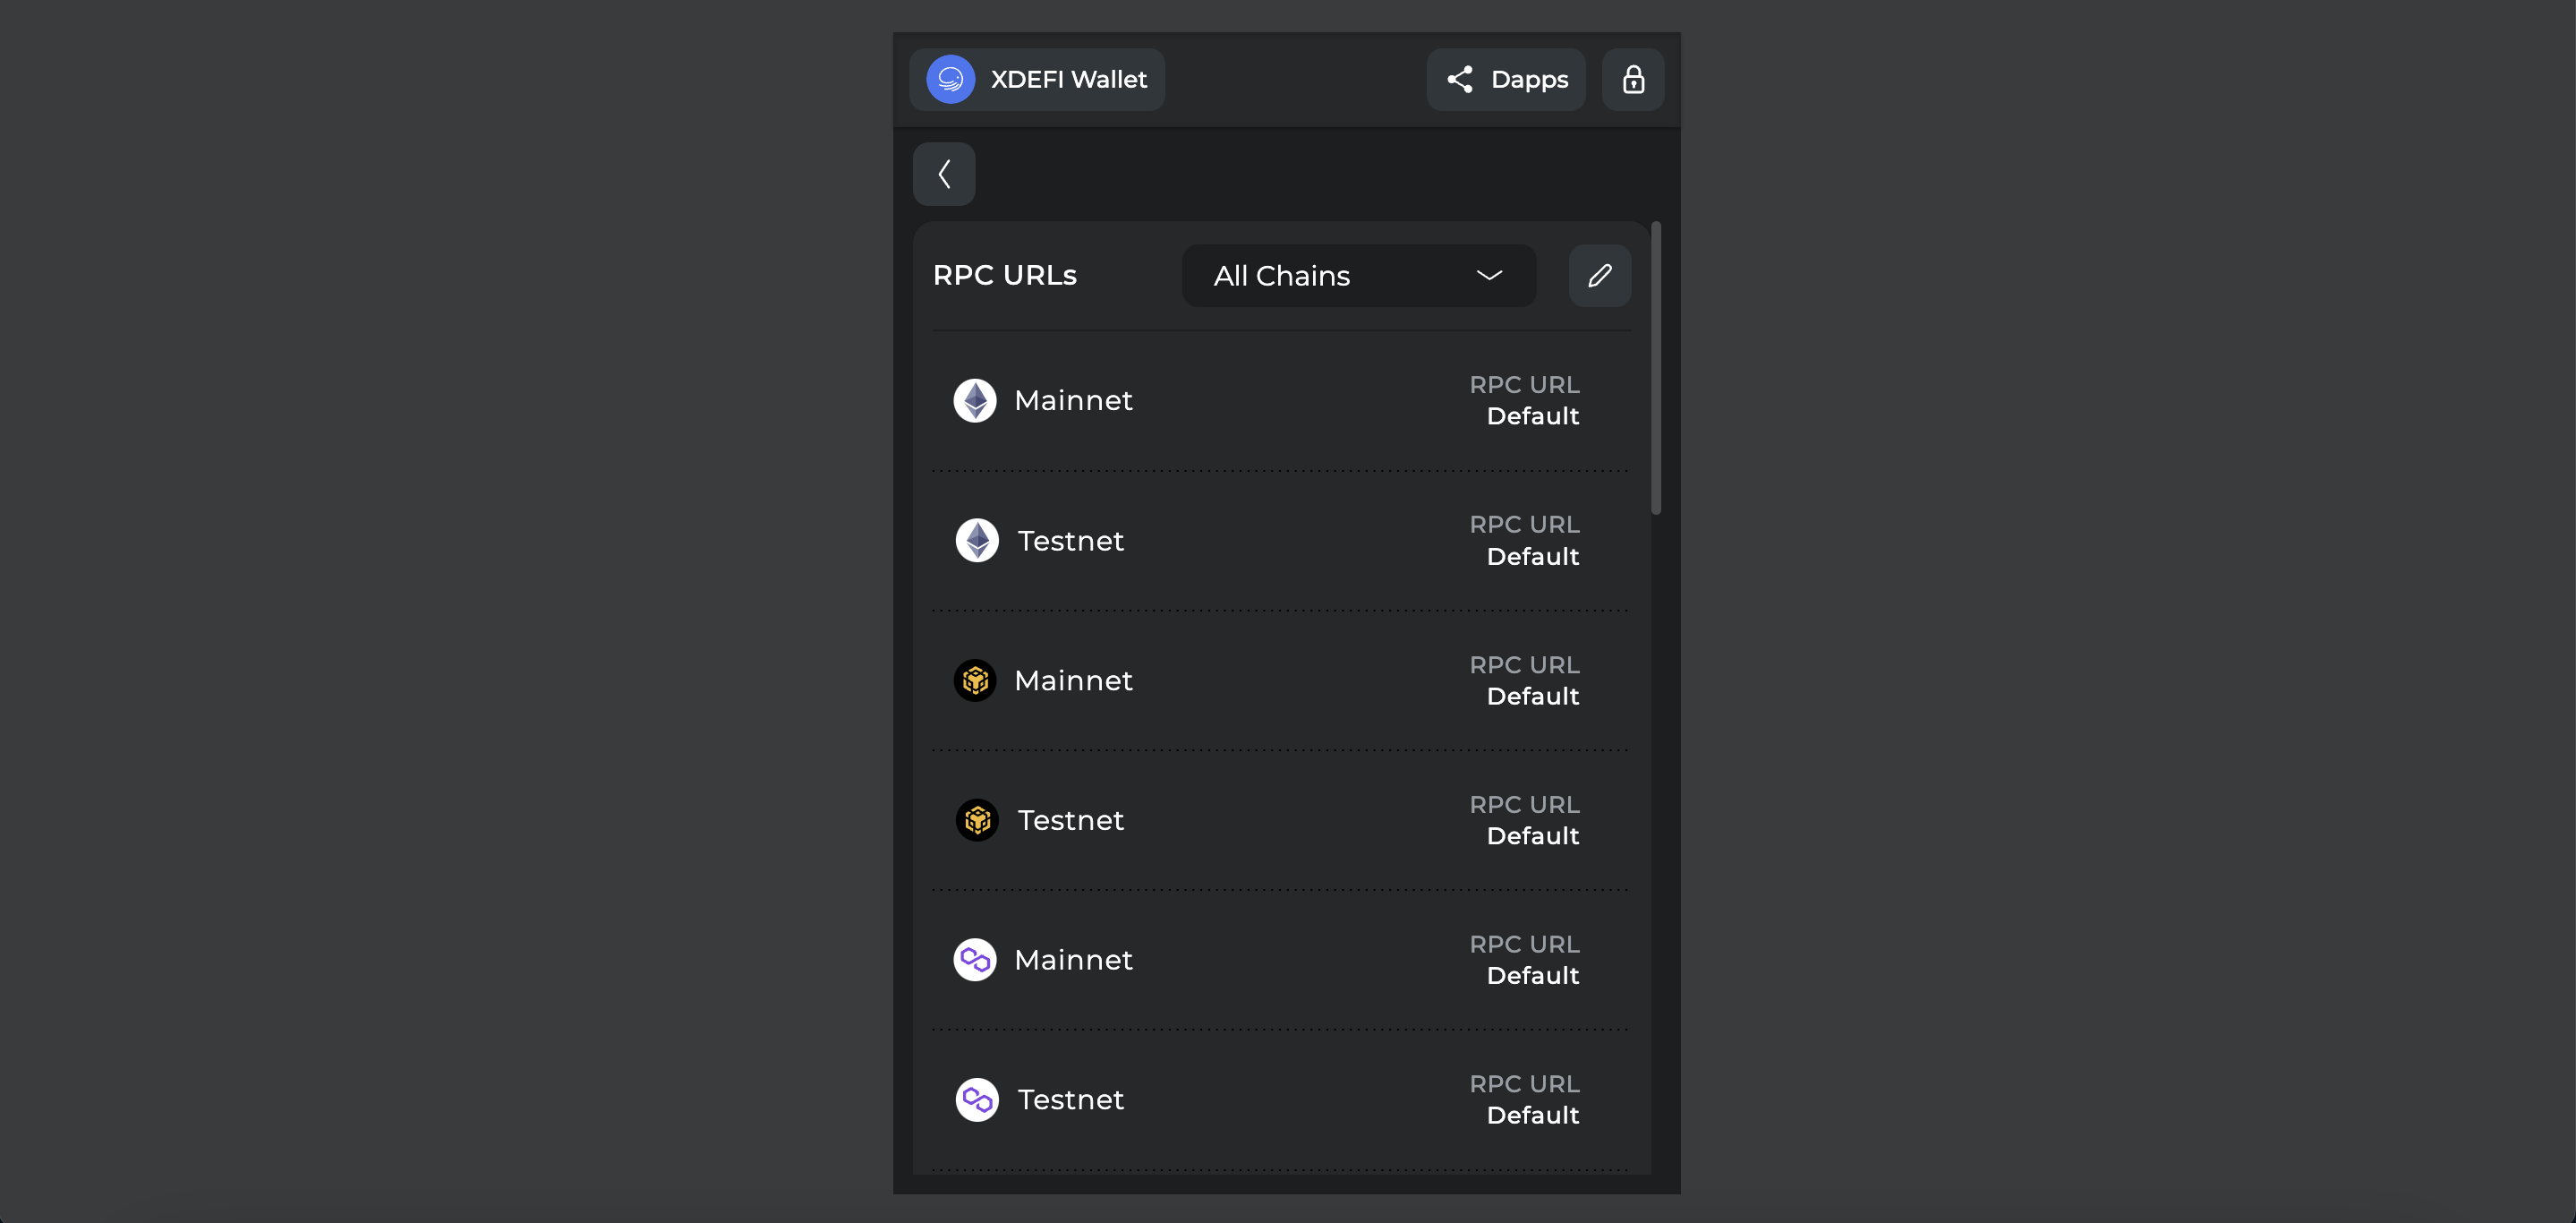Click the Dapps button text

[x=1528, y=79]
